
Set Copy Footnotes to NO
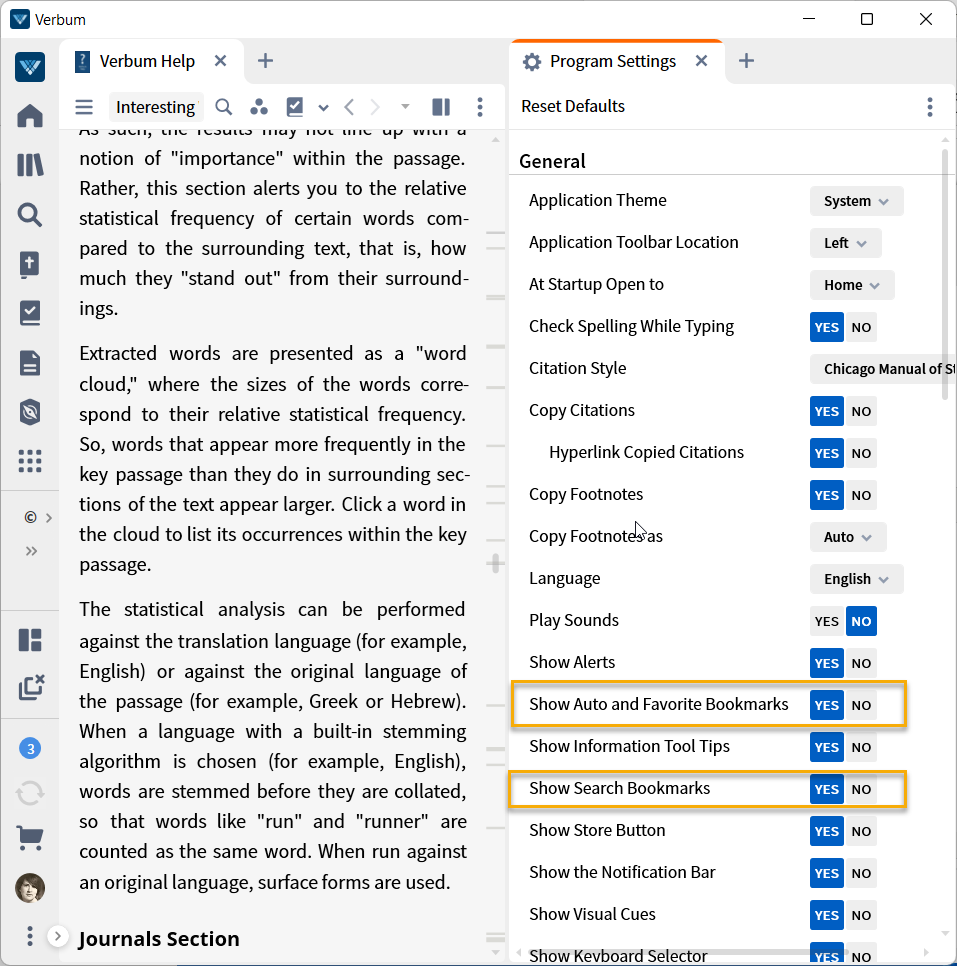coord(861,495)
